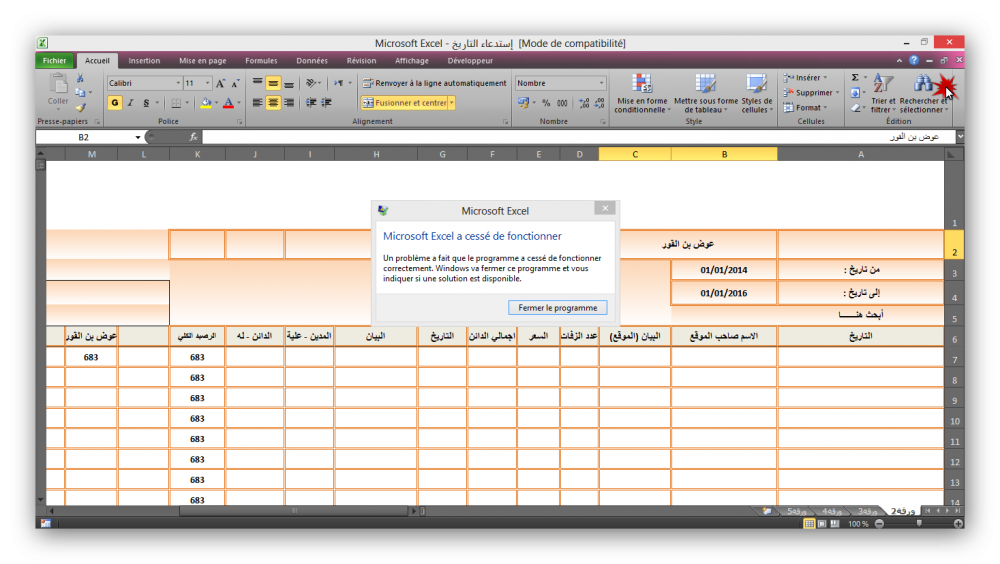Click the Clear eraser icon
Viewport: 1000px width, 564px height.
tap(855, 108)
